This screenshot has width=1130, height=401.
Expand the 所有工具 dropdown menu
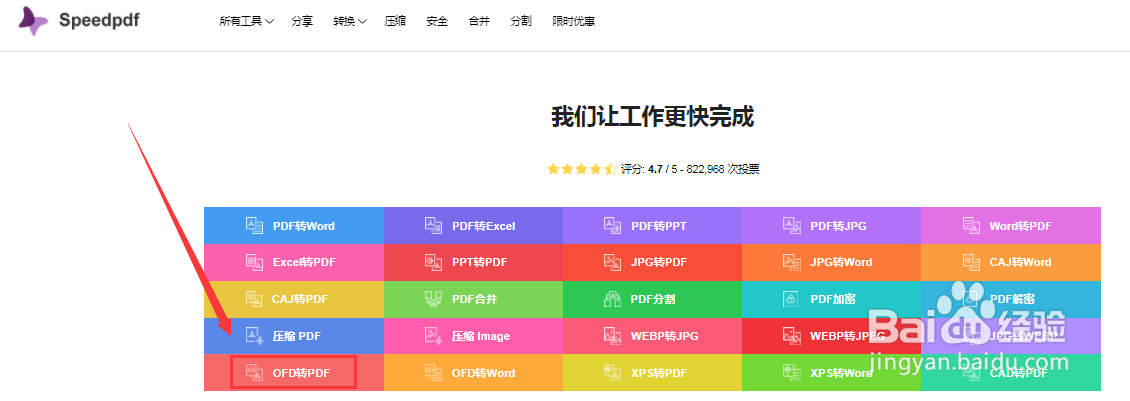246,21
